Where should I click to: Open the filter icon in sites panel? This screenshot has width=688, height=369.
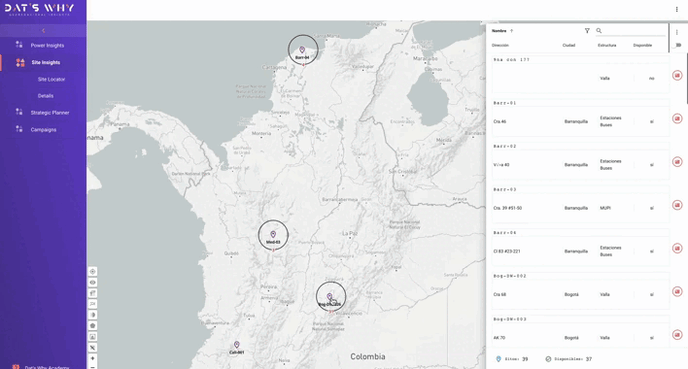tap(587, 31)
